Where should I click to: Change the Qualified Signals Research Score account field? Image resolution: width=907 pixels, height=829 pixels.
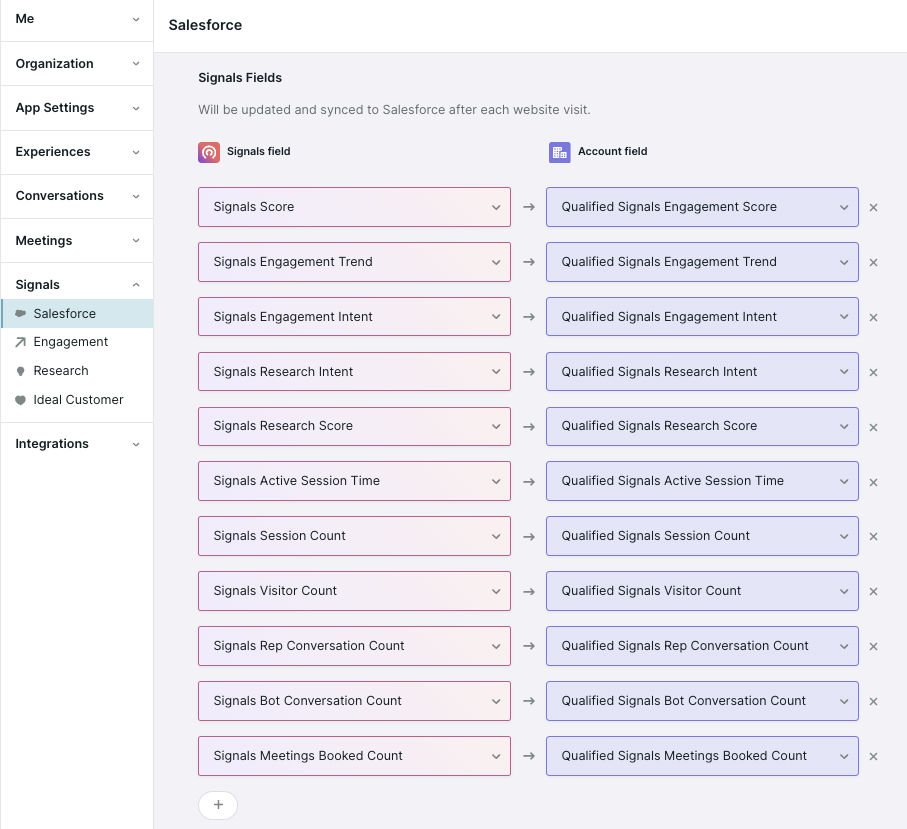[x=702, y=426]
